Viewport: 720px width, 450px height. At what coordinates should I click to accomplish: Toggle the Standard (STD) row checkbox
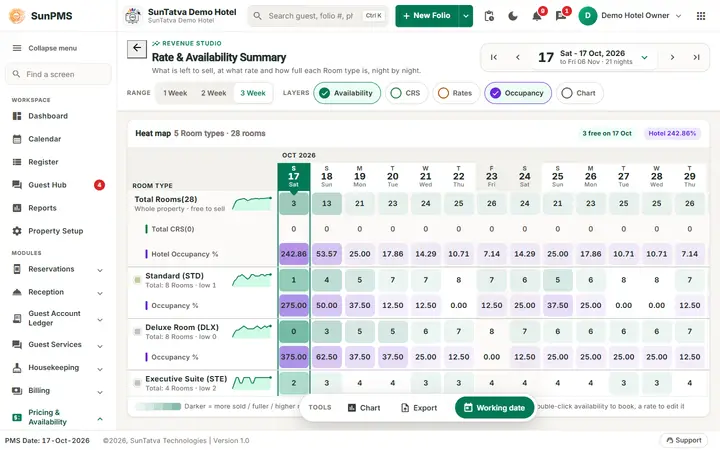[137, 280]
